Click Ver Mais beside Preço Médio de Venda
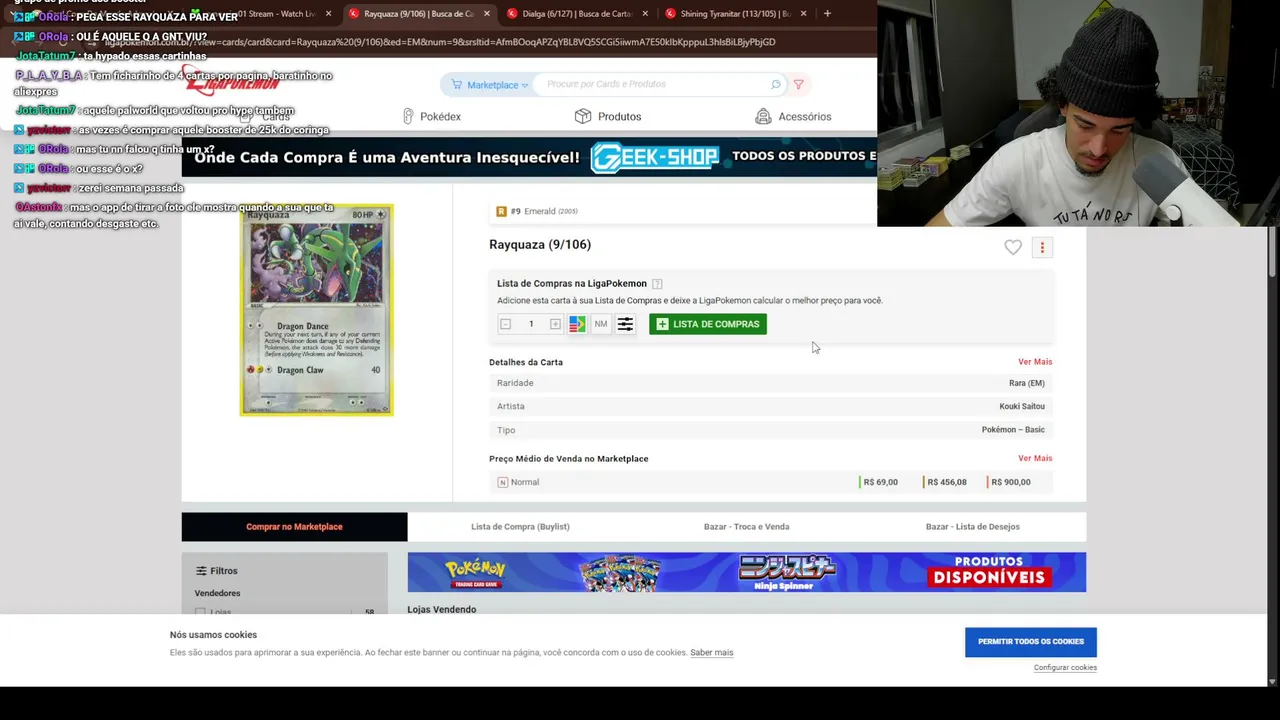 click(1035, 458)
